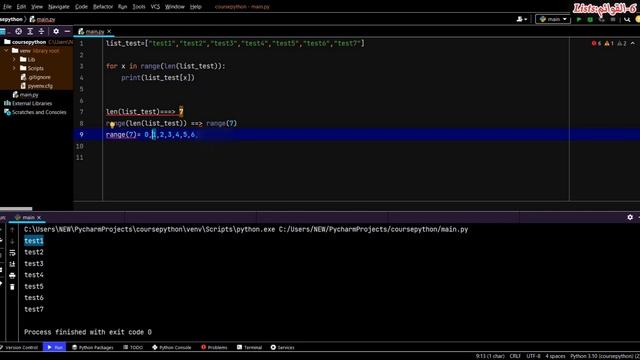Click UTF-8 encoding in status bar
This screenshot has height=360, width=640.
point(533,356)
